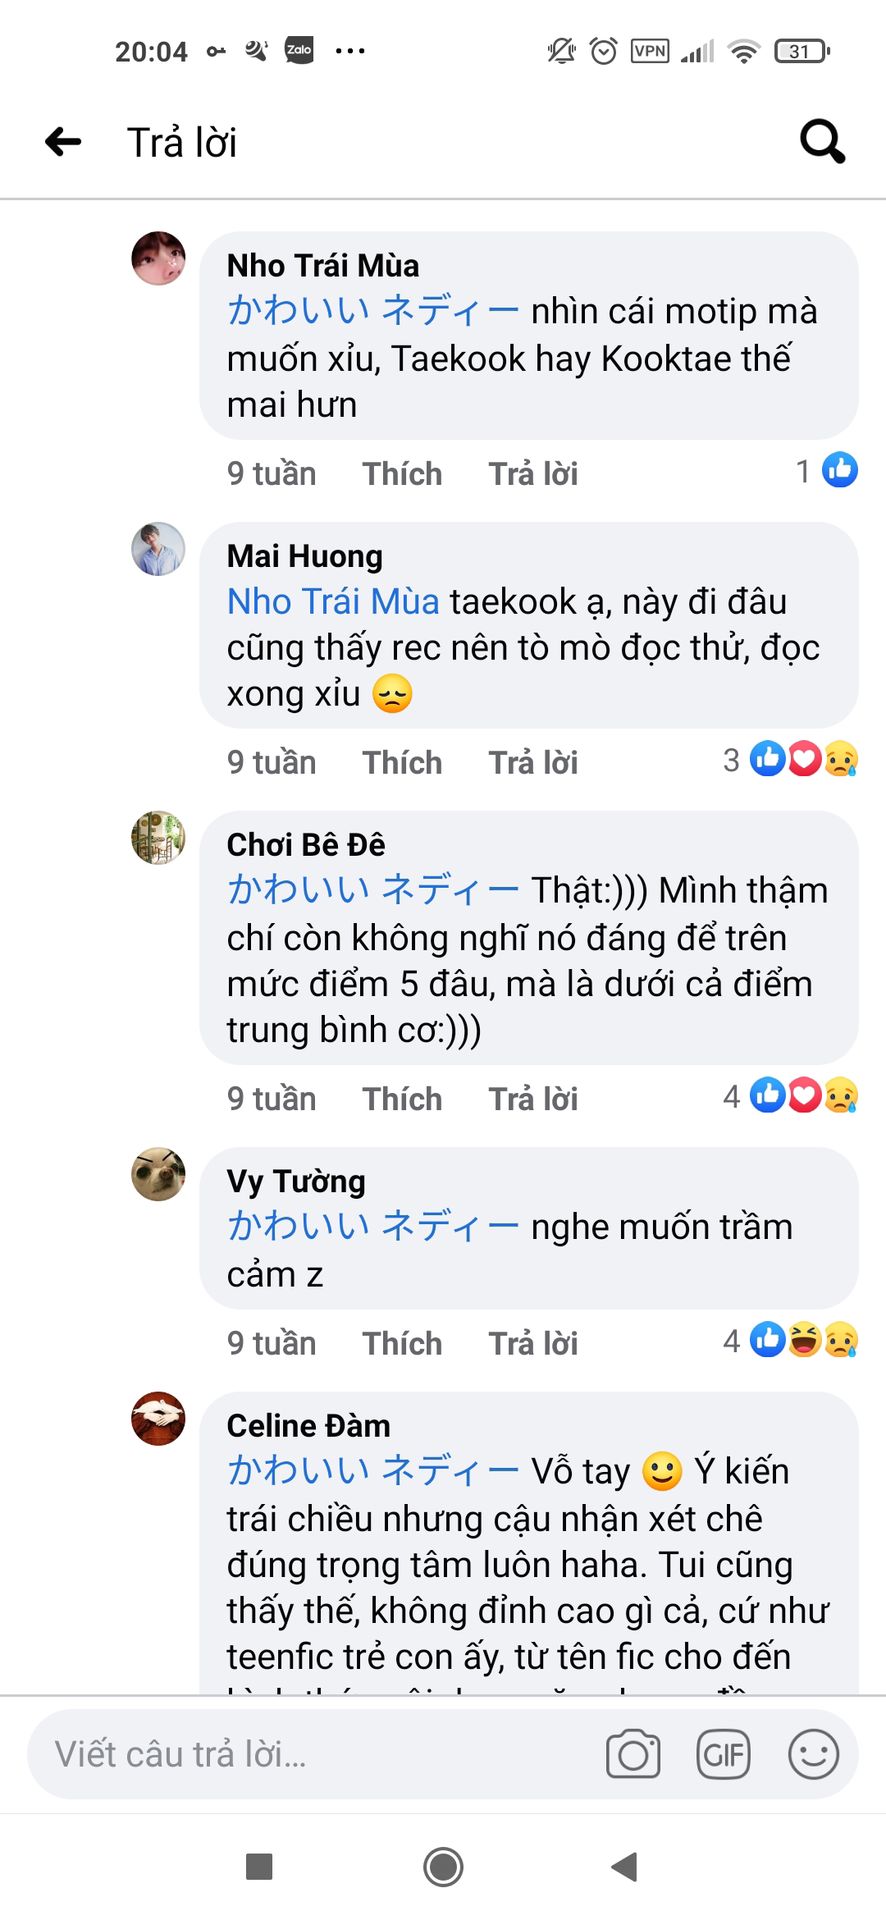
Task: Like Chơi Bê Đê's comment with Thích
Action: point(402,1098)
